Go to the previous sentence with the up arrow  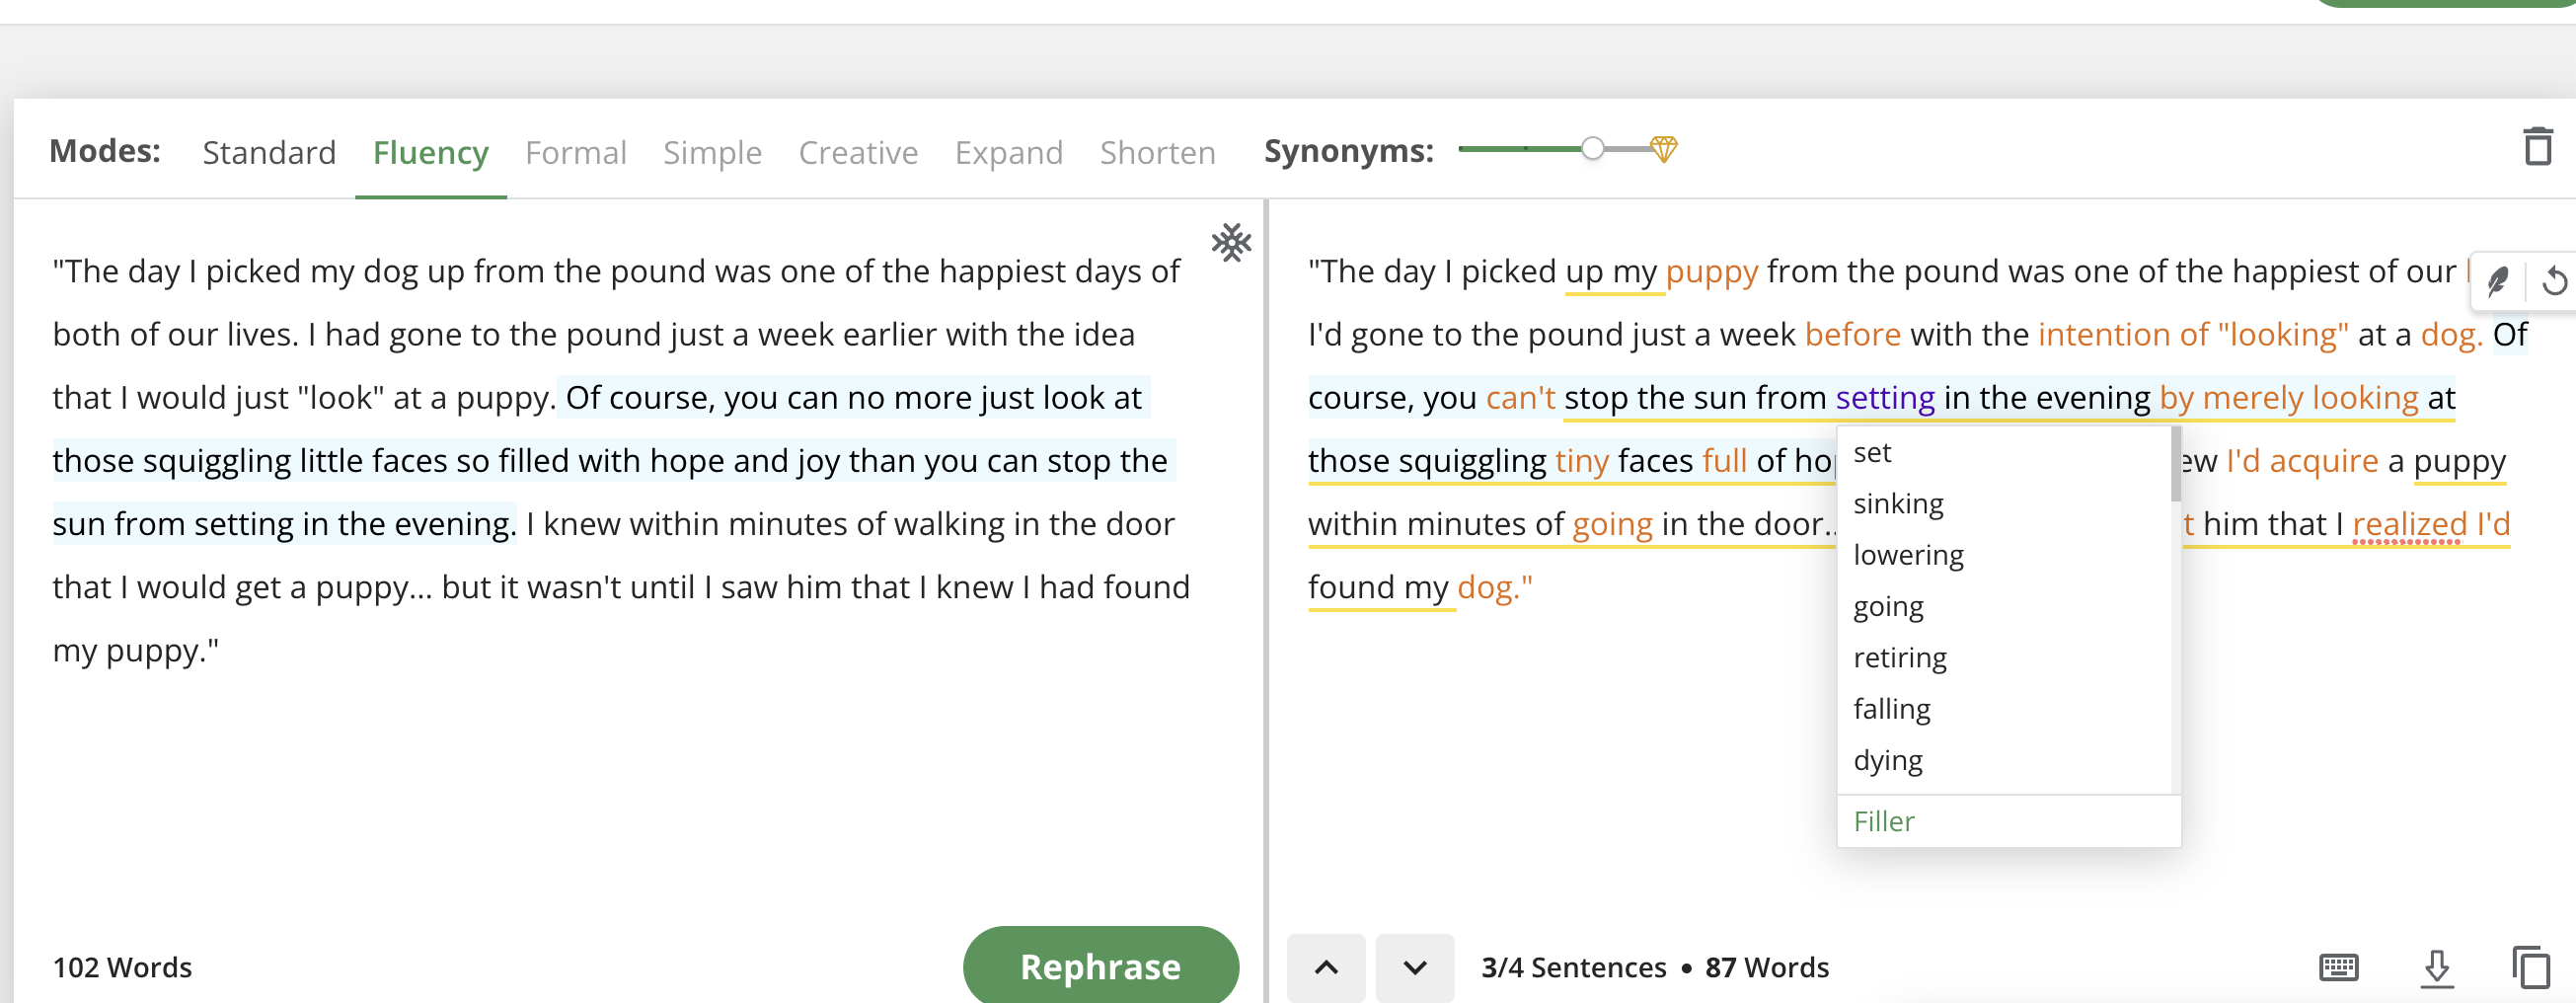1326,967
